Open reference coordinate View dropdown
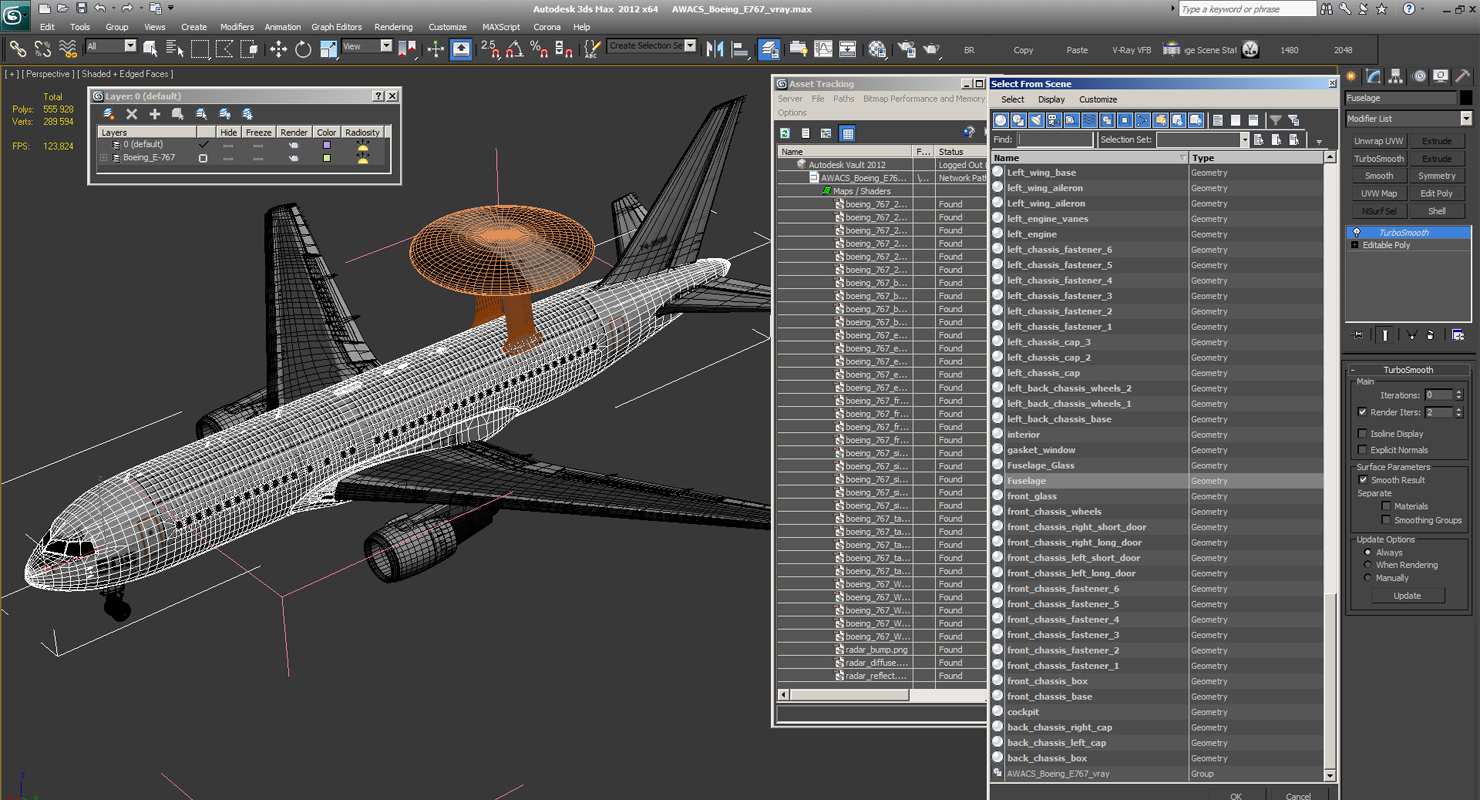Screen dimensions: 1480x800 (x=367, y=46)
